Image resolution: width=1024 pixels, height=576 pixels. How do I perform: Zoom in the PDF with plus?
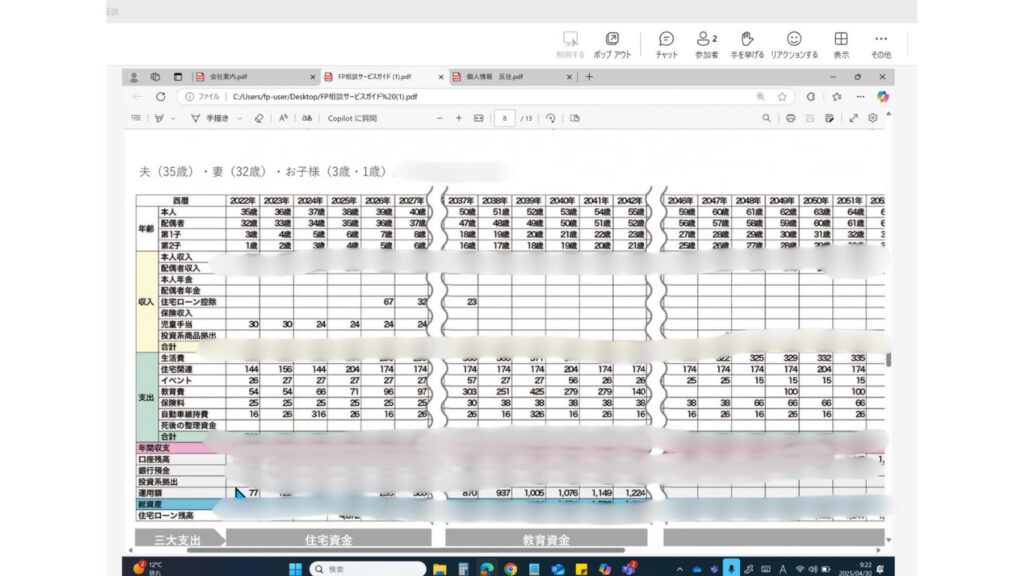[458, 118]
